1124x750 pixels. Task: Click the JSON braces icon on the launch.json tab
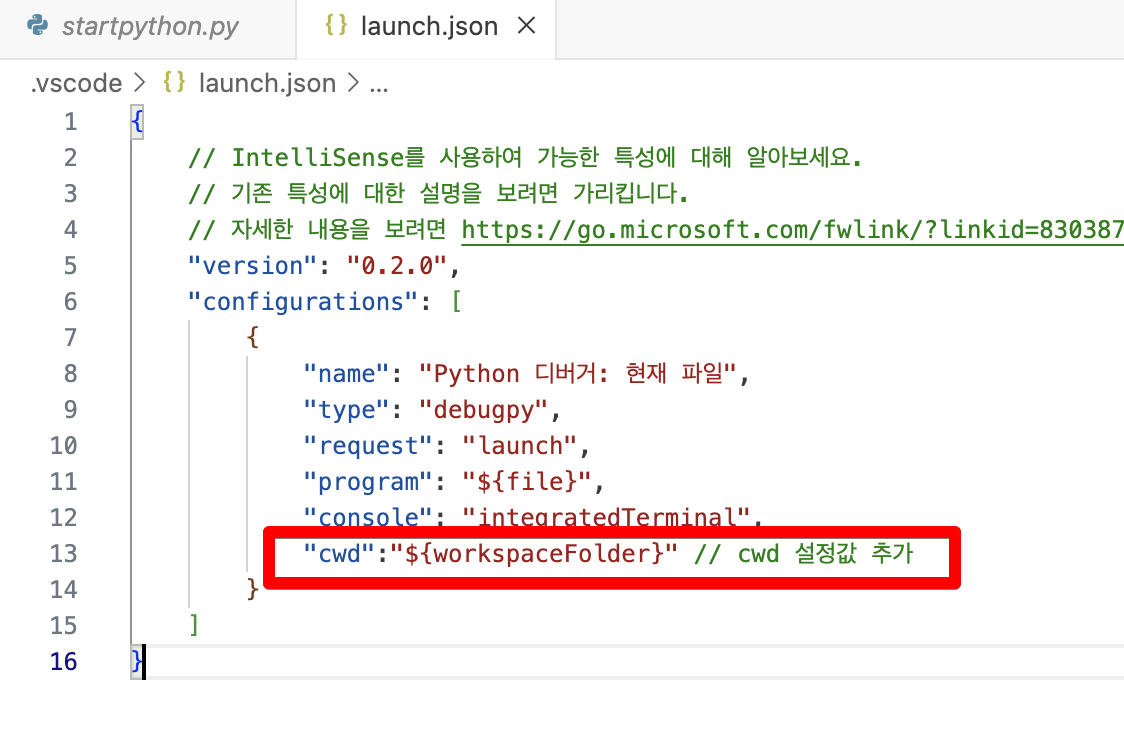335,27
